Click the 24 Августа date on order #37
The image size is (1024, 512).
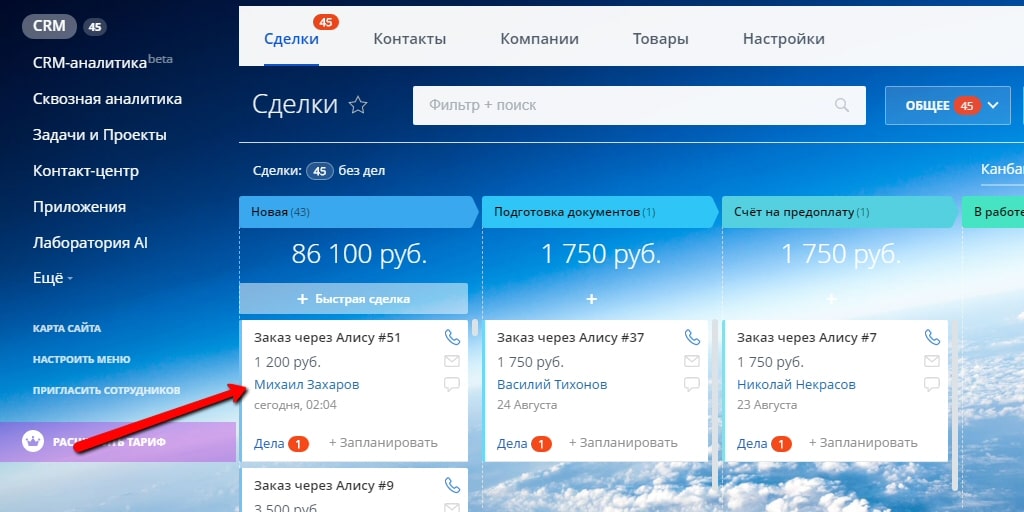point(527,405)
